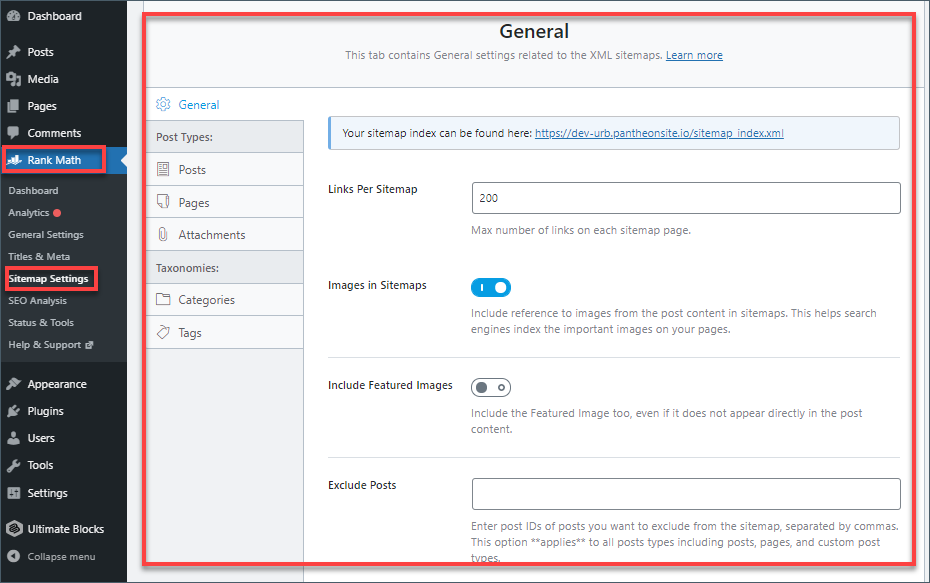Click the General page heading
930x583 pixels.
[534, 31]
